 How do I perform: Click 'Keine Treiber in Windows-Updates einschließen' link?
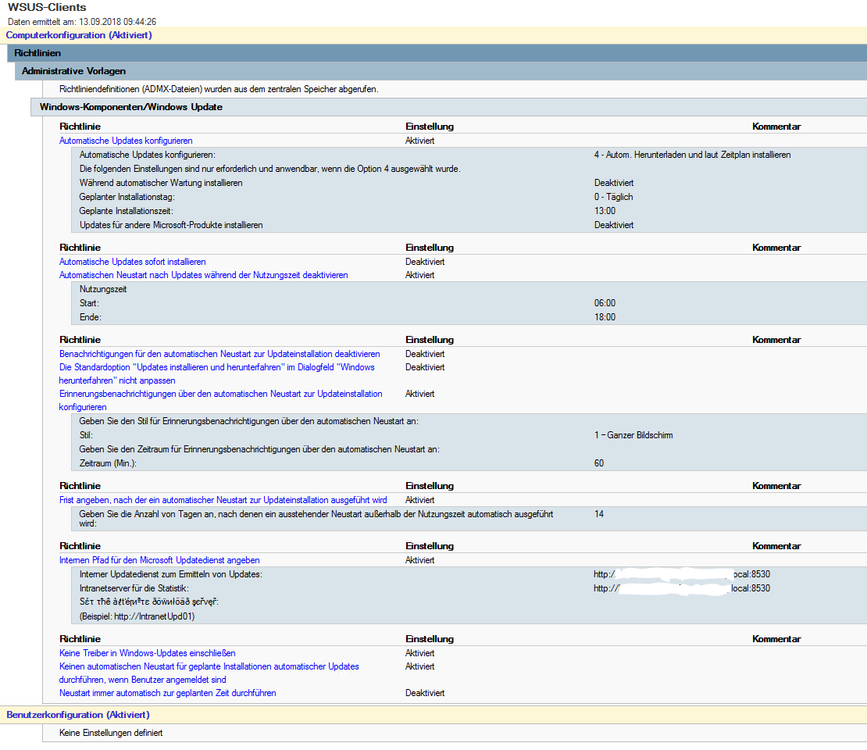pos(146,653)
